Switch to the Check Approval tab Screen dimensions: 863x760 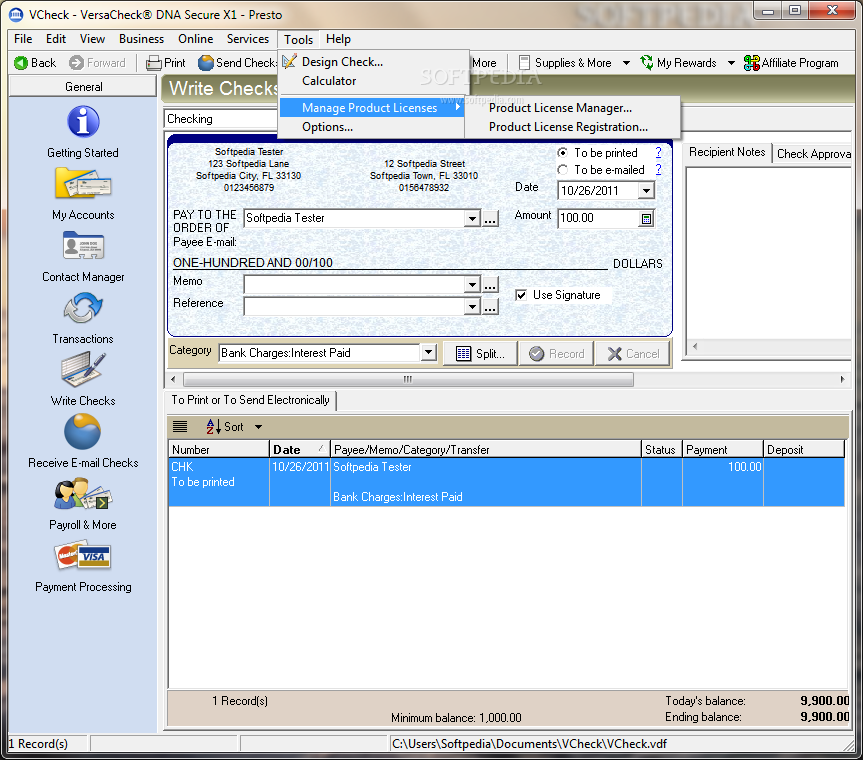(x=813, y=154)
